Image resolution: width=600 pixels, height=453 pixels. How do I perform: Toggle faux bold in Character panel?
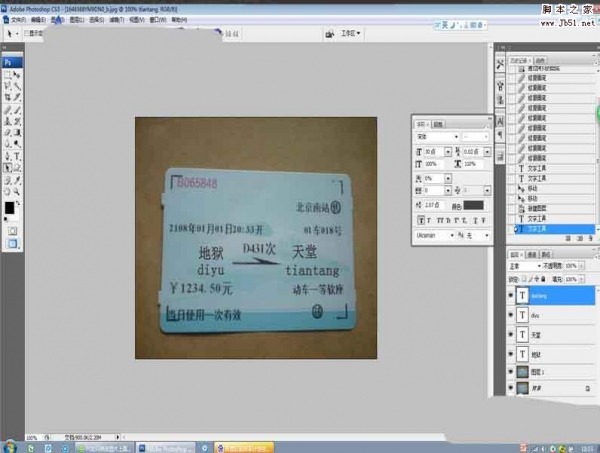pos(421,220)
